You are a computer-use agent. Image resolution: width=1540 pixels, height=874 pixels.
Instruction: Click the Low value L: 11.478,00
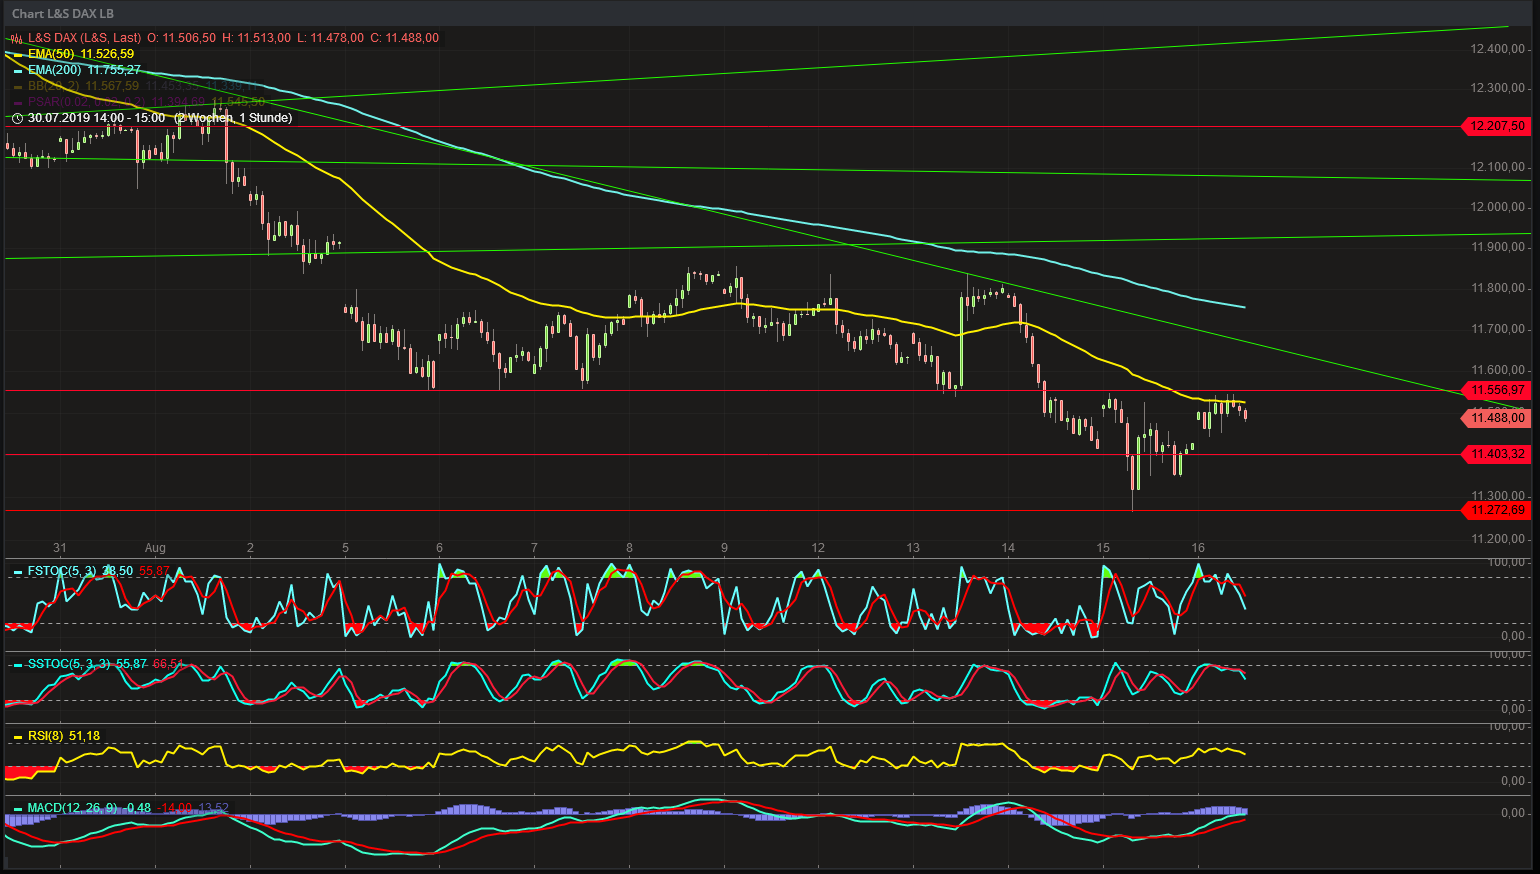click(x=330, y=38)
